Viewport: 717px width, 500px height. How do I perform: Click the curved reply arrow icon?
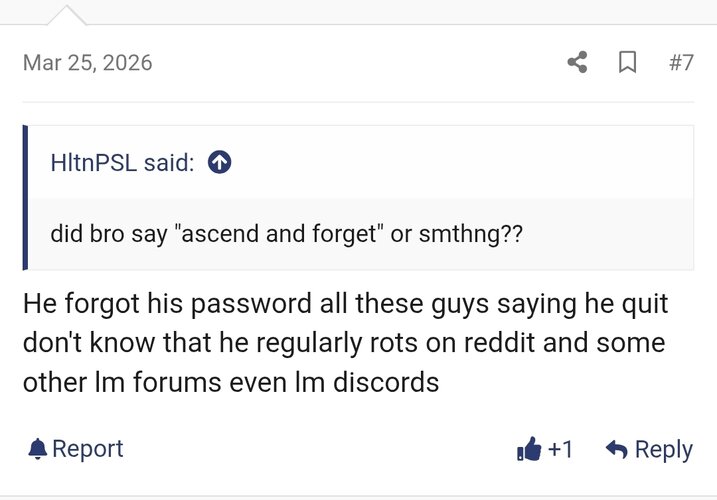(617, 450)
